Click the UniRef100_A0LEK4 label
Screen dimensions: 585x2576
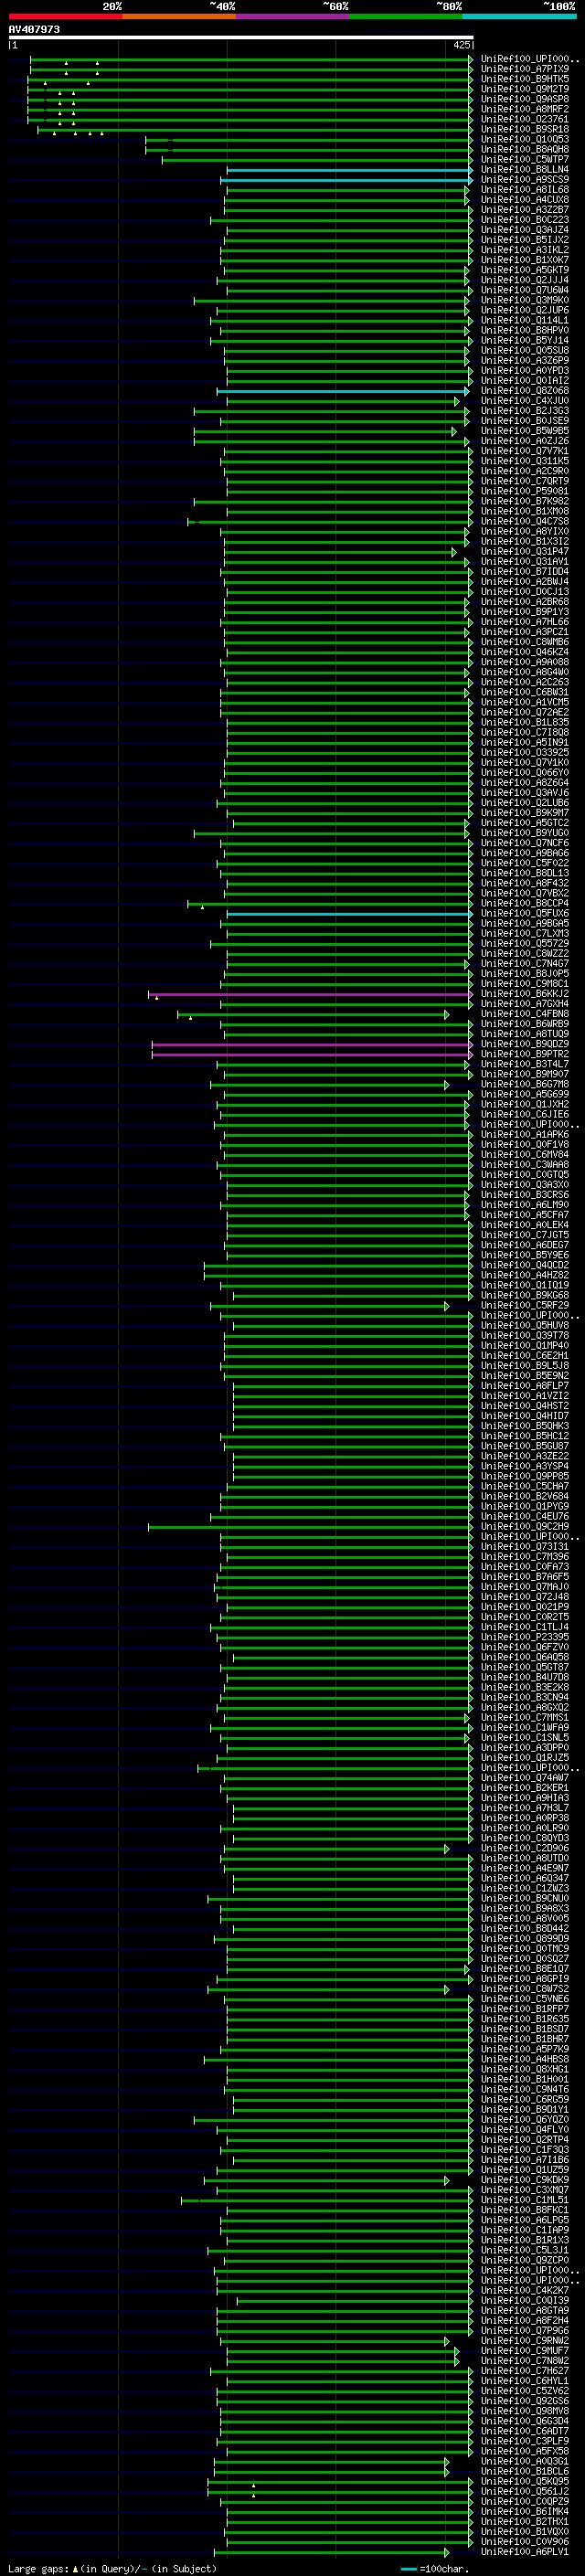tap(525, 1226)
